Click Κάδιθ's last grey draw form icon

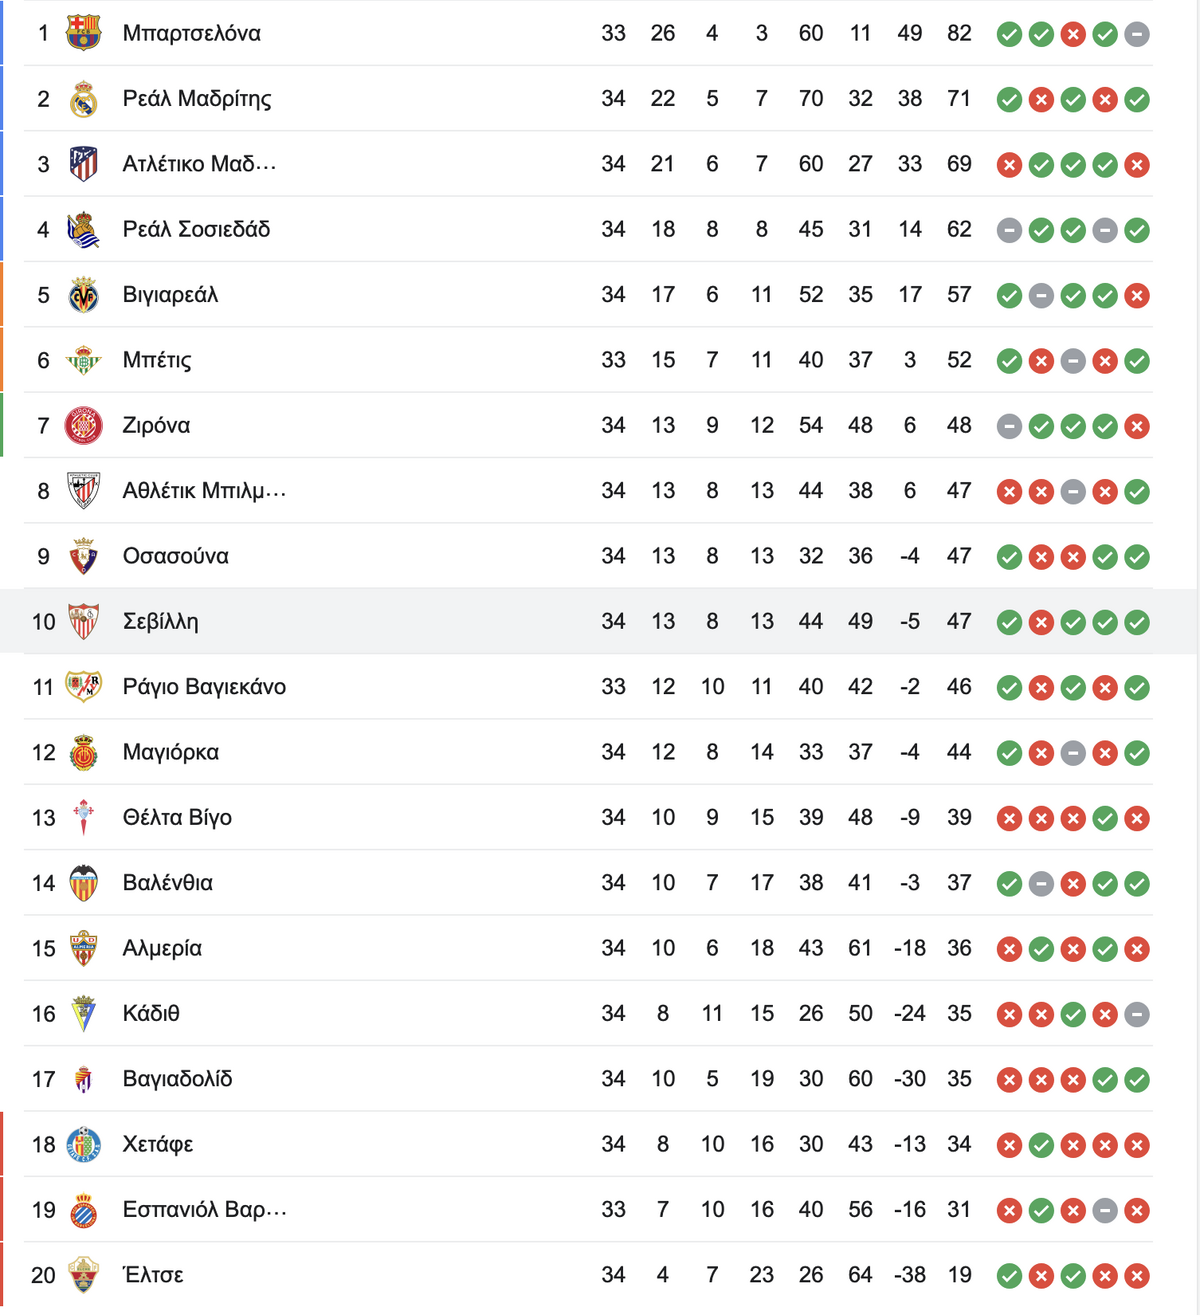pos(1136,1015)
